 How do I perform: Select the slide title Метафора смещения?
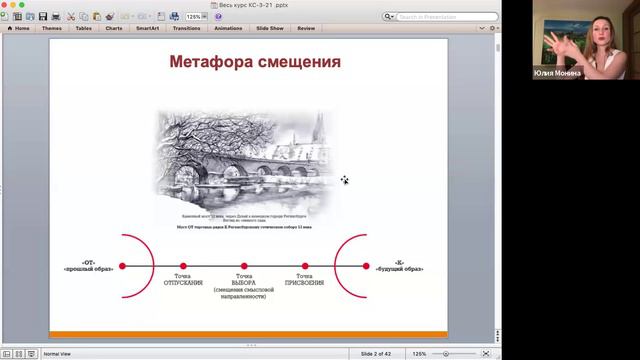[x=255, y=62]
